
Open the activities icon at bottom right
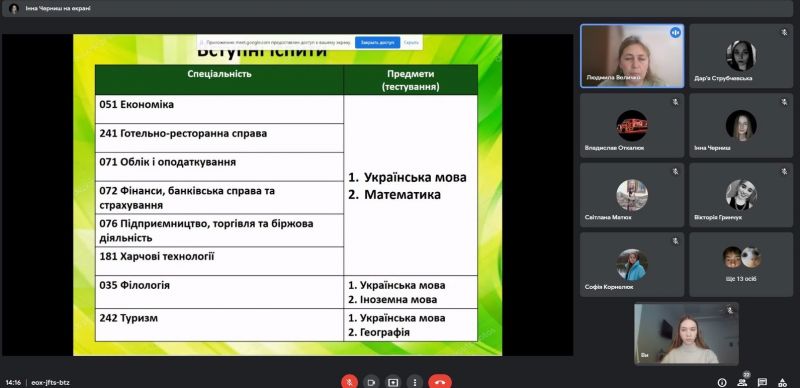click(x=782, y=382)
